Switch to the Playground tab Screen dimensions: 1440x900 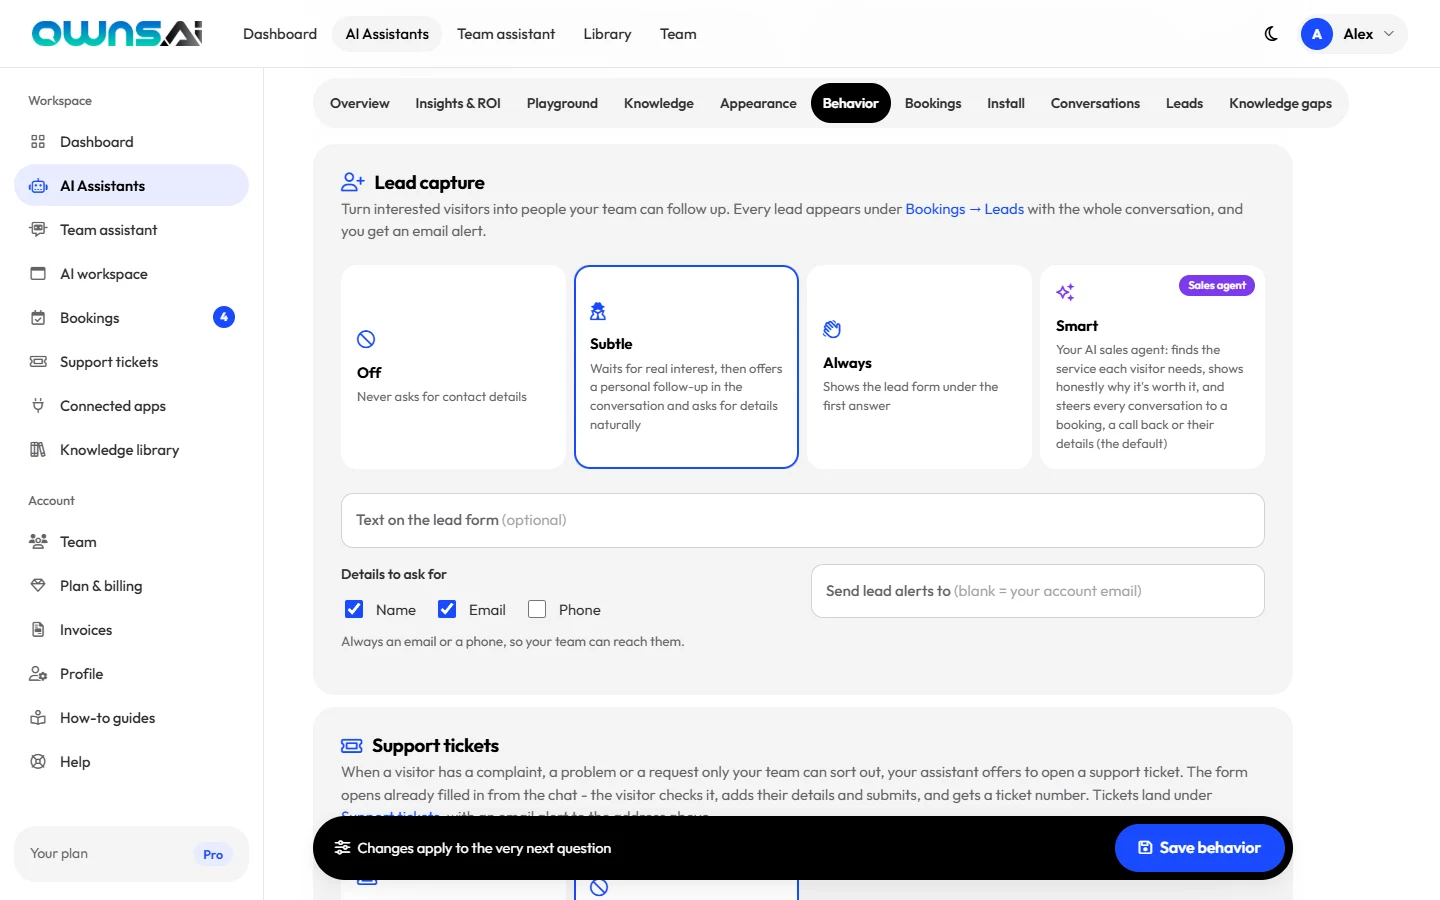(562, 103)
